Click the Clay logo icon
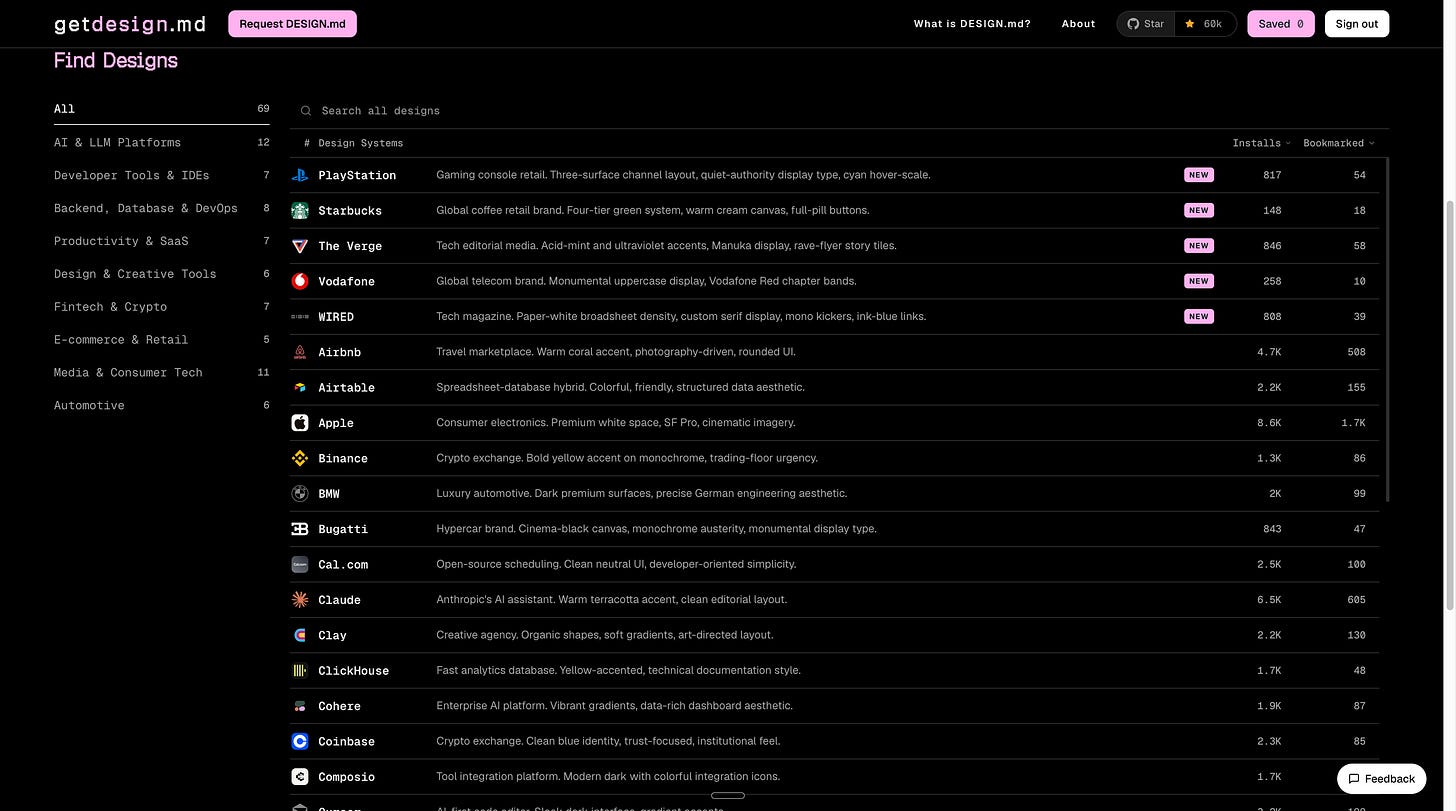The height and width of the screenshot is (811, 1456). coord(300,635)
